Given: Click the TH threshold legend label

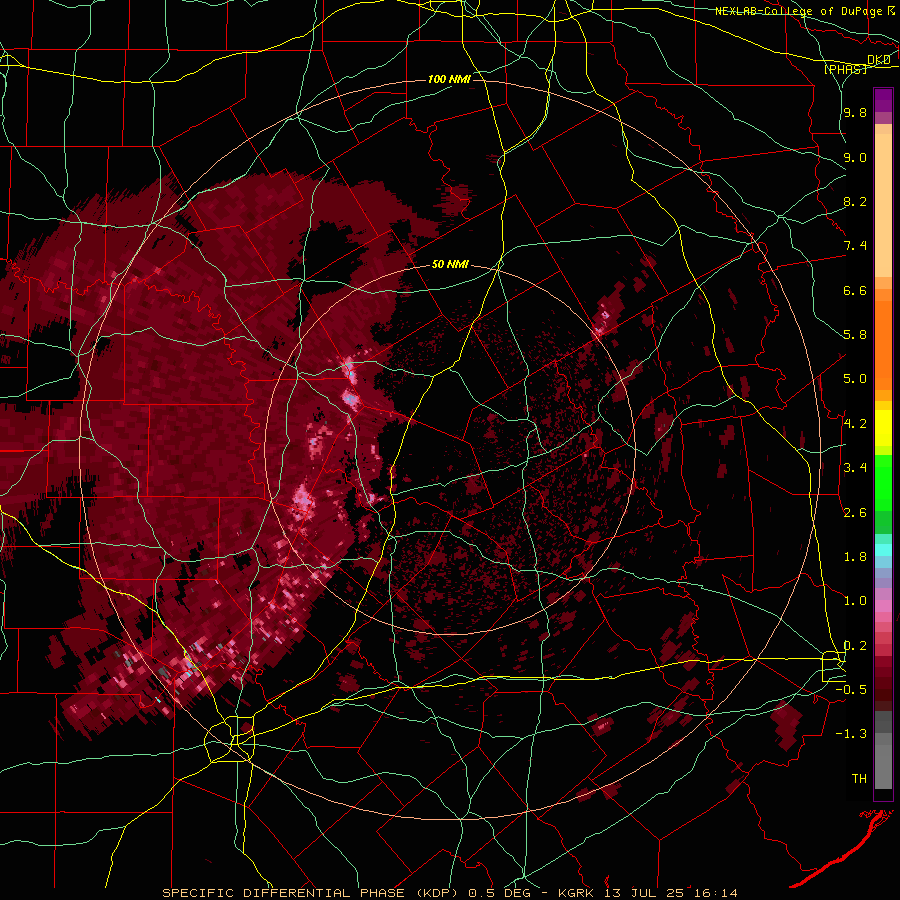Looking at the screenshot, I should (x=859, y=779).
